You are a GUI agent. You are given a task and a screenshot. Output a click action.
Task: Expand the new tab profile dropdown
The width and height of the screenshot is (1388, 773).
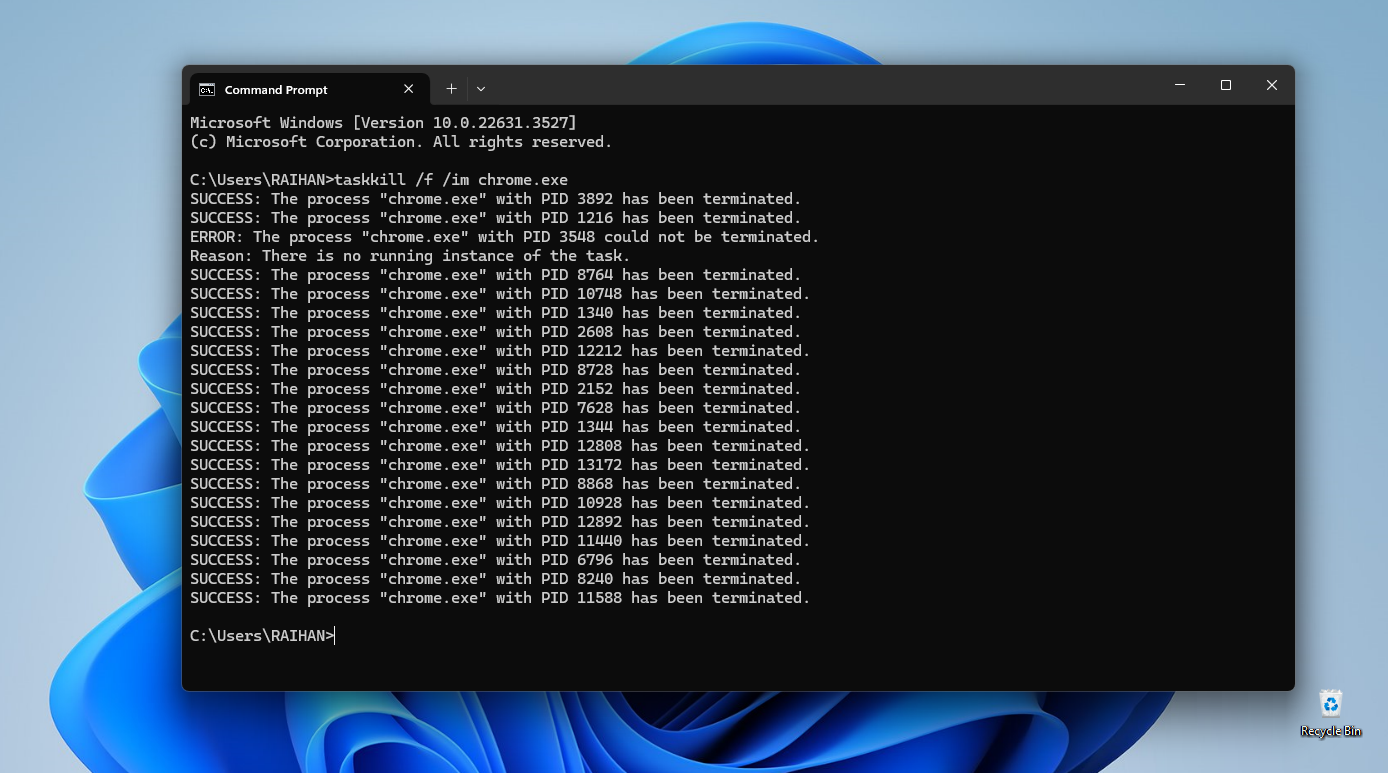tap(481, 89)
